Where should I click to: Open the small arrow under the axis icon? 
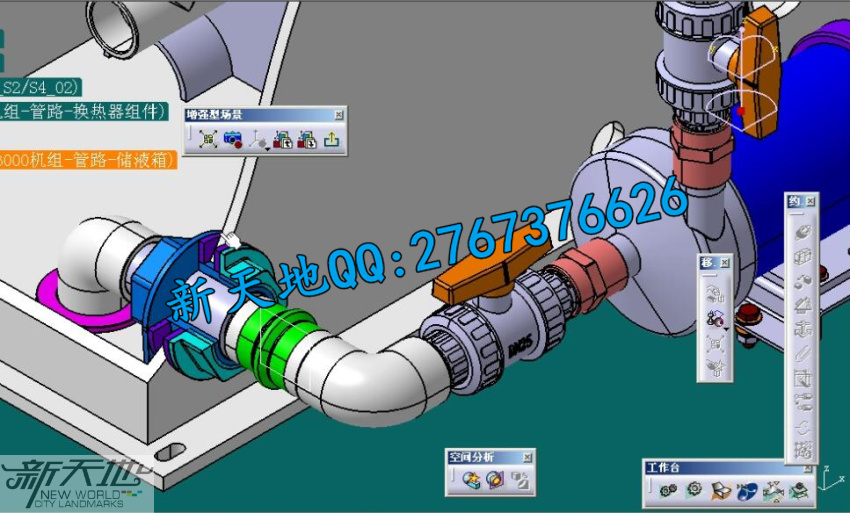click(x=267, y=148)
